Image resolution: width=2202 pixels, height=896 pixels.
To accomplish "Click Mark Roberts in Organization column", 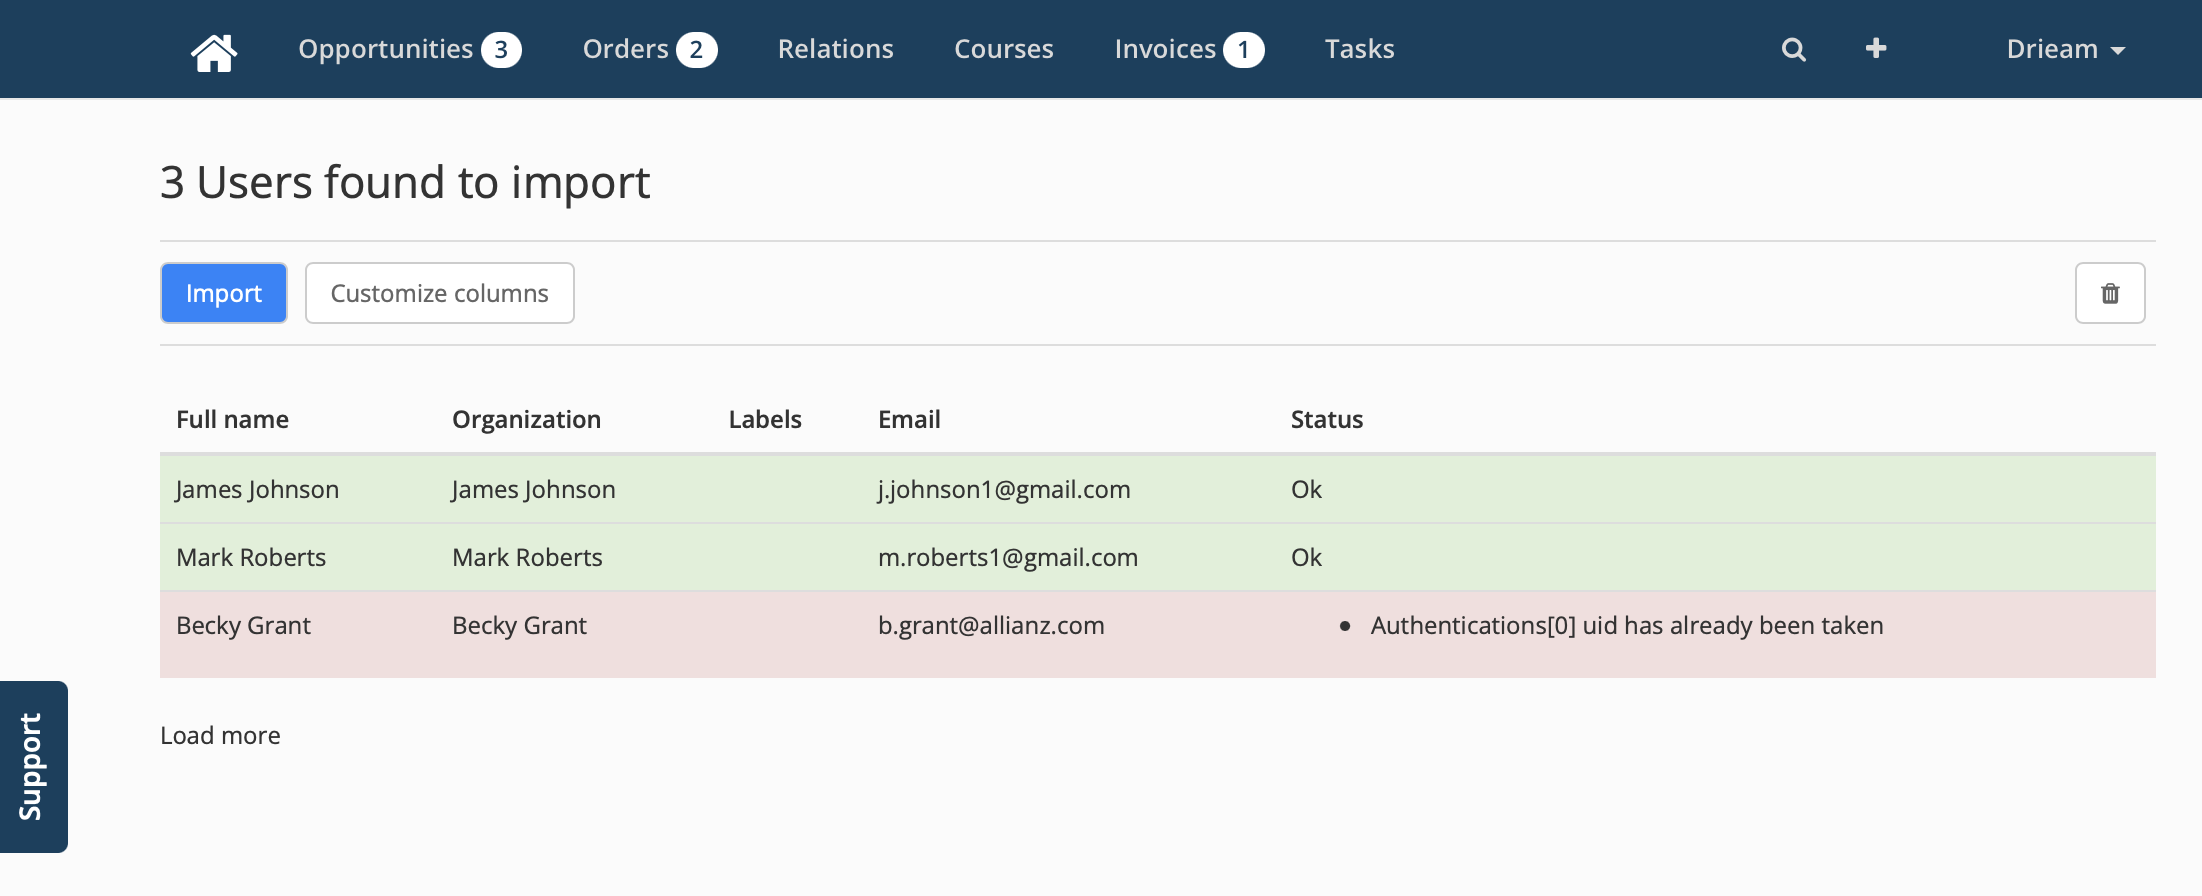I will [x=527, y=557].
